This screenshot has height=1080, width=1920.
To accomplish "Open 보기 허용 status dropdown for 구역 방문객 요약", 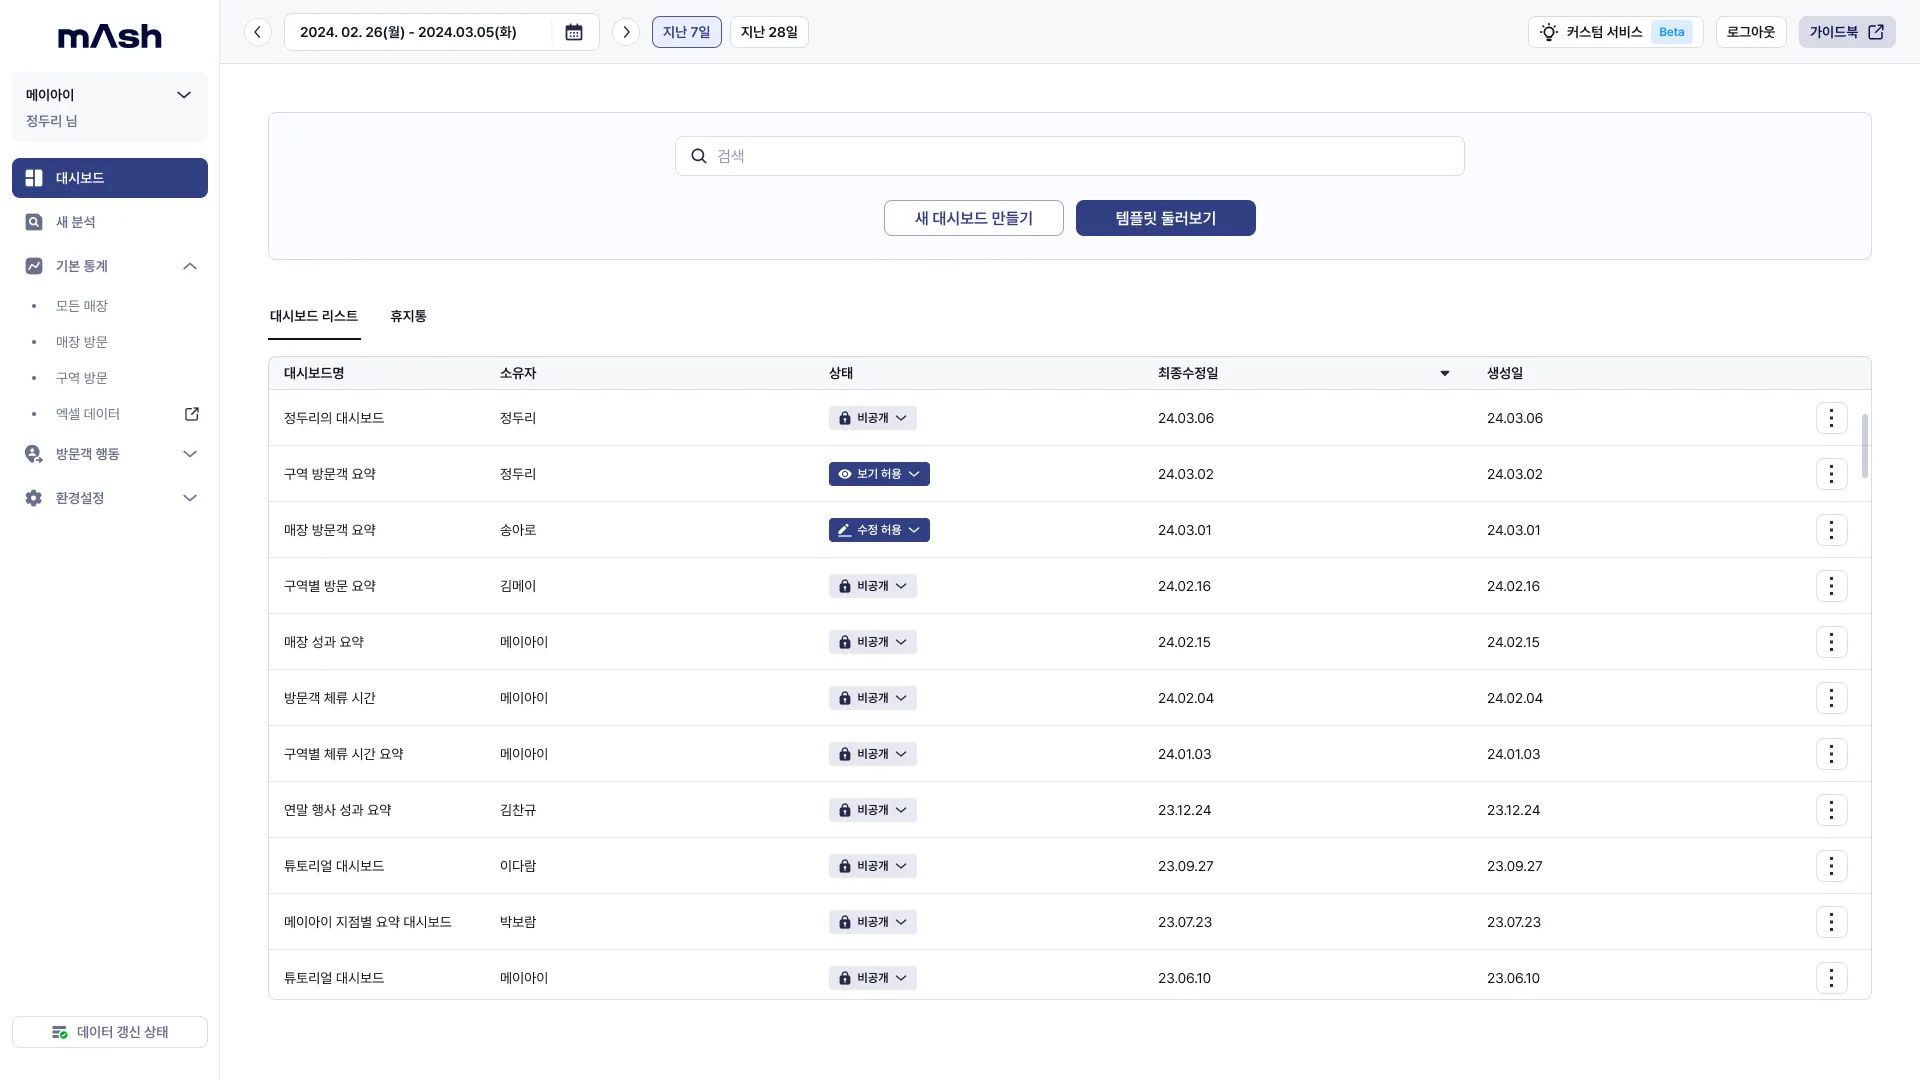I will click(879, 474).
